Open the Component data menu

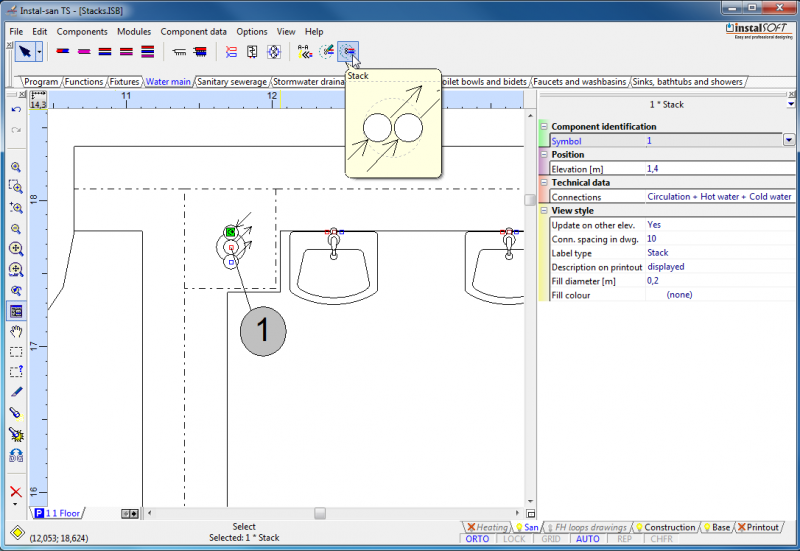(x=193, y=32)
